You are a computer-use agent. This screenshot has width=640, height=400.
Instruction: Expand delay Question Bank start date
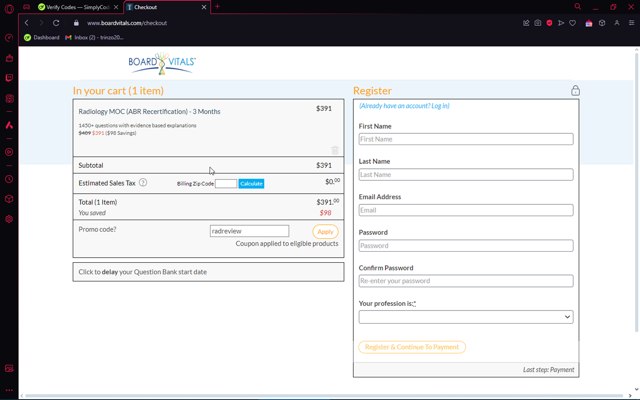(x=208, y=272)
